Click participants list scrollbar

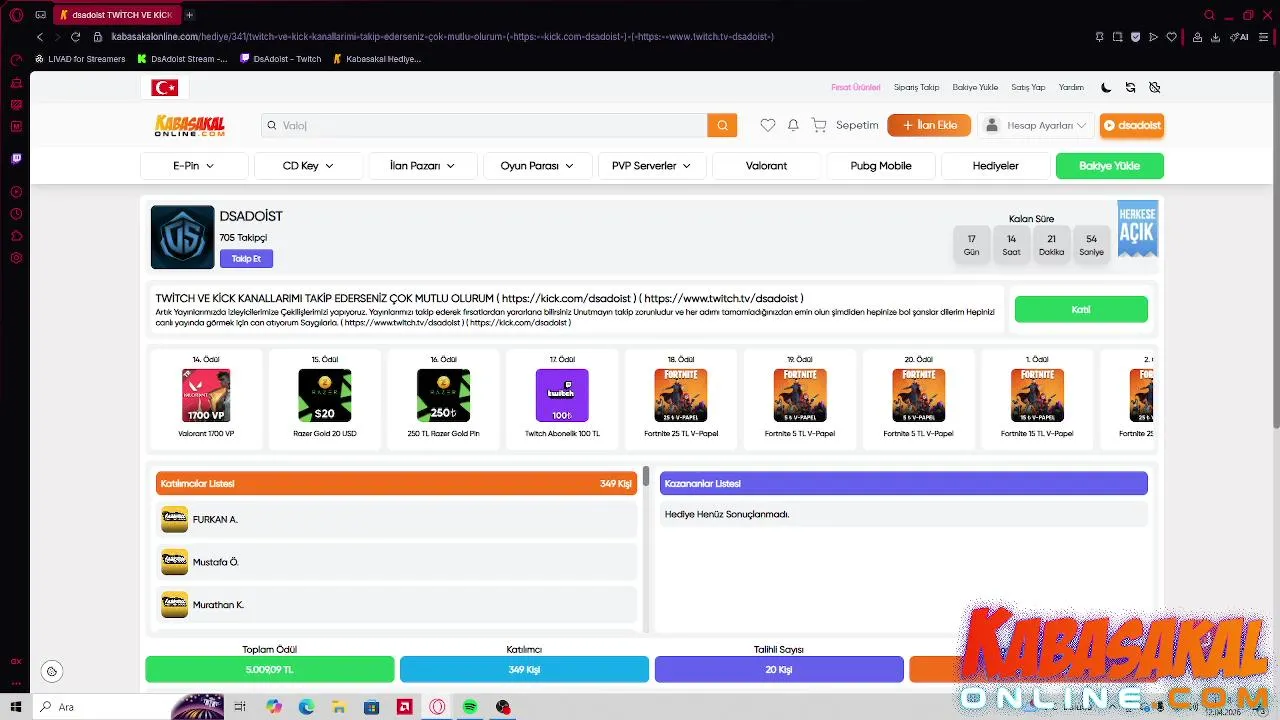pyautogui.click(x=647, y=476)
